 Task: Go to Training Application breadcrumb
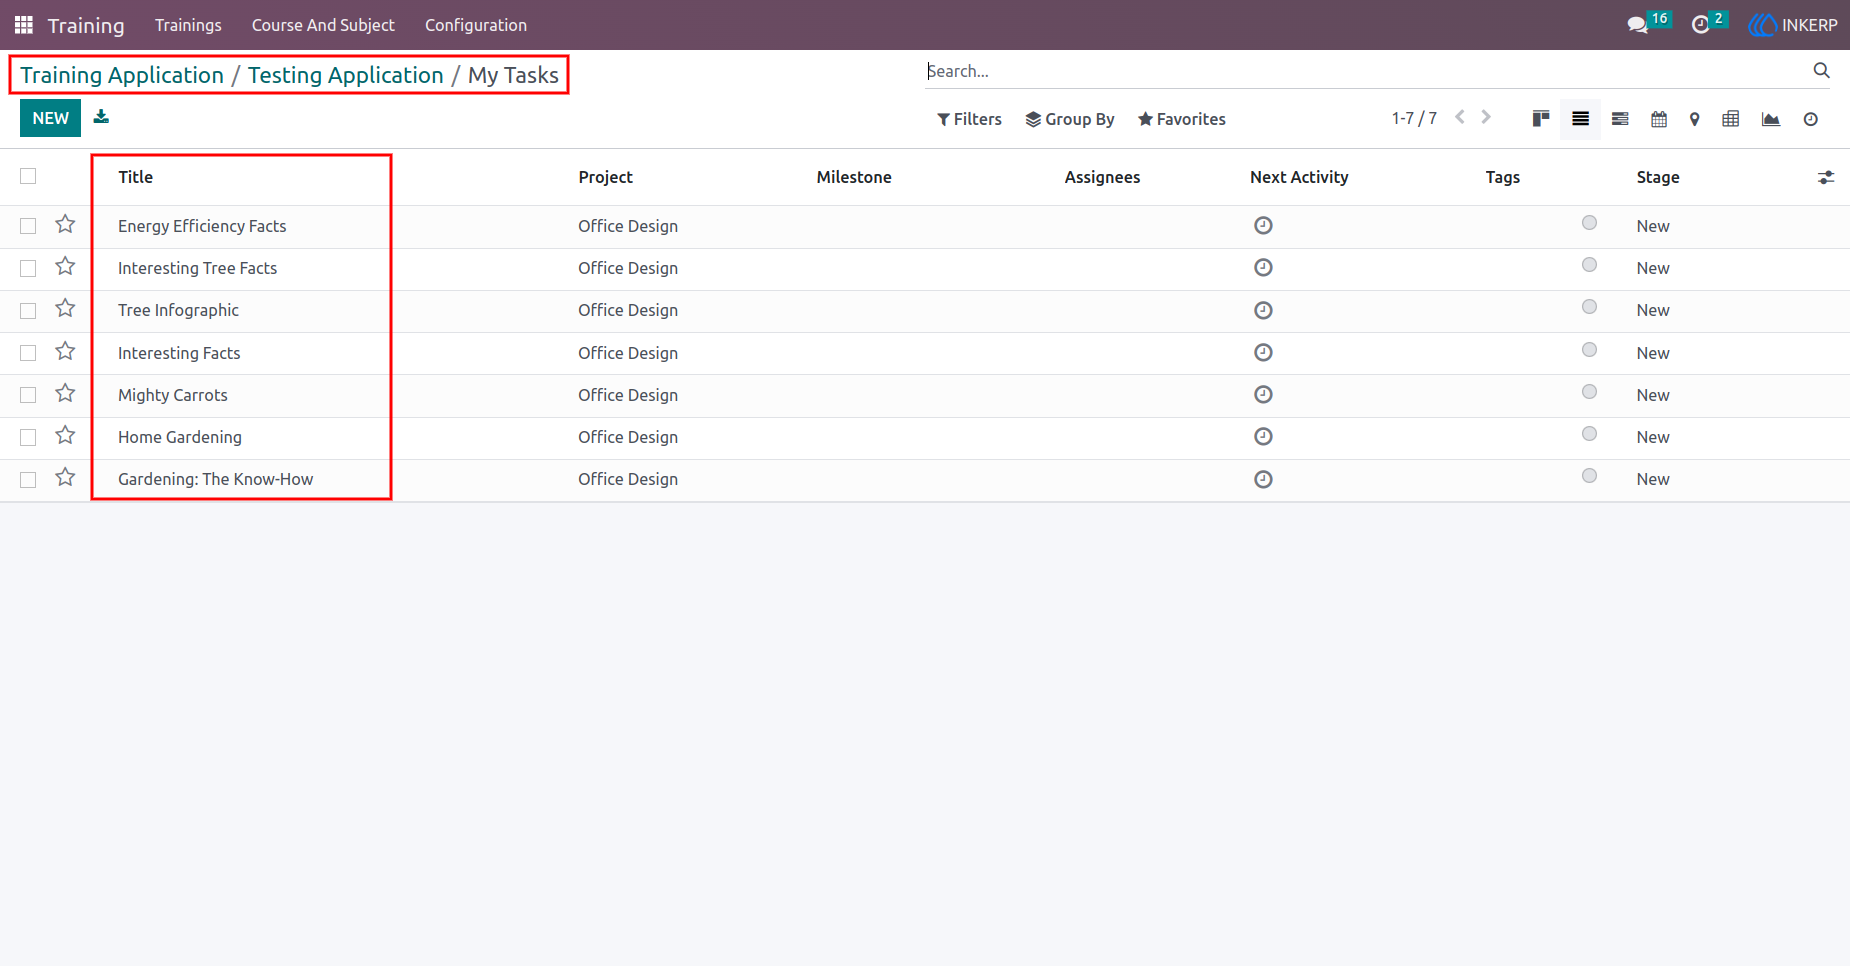pos(122,75)
